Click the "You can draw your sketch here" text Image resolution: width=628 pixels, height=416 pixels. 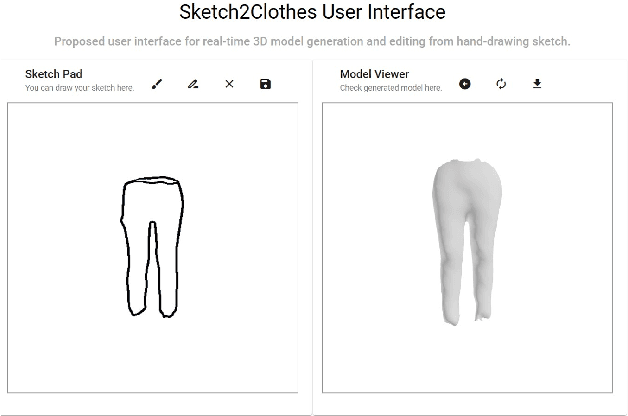79,88
